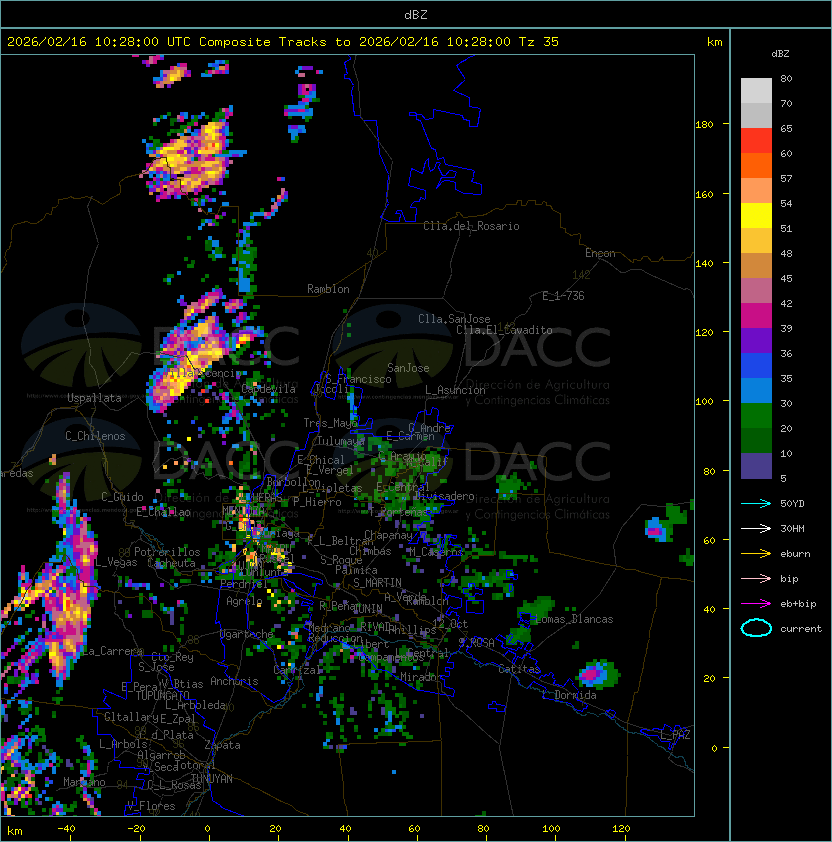Click the 'Cacheuta' map label
832x842 pixels.
pos(171,563)
